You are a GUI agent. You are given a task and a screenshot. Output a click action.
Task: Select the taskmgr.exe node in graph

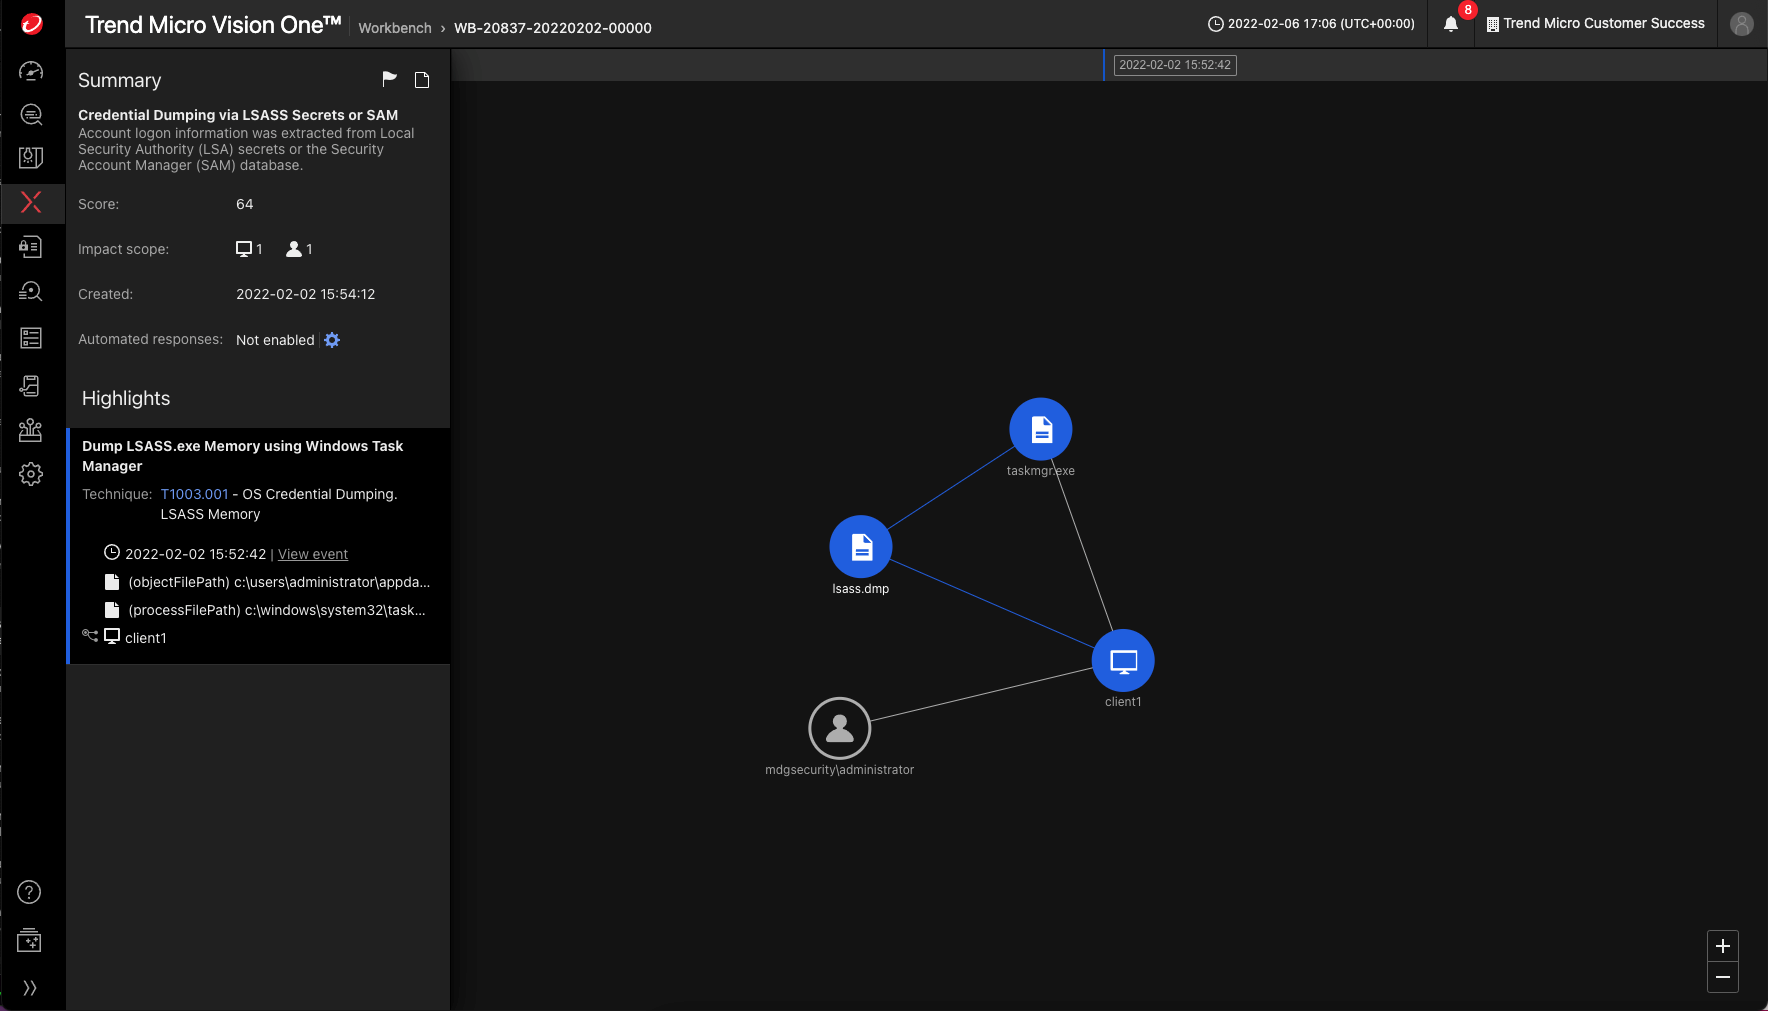click(1040, 430)
